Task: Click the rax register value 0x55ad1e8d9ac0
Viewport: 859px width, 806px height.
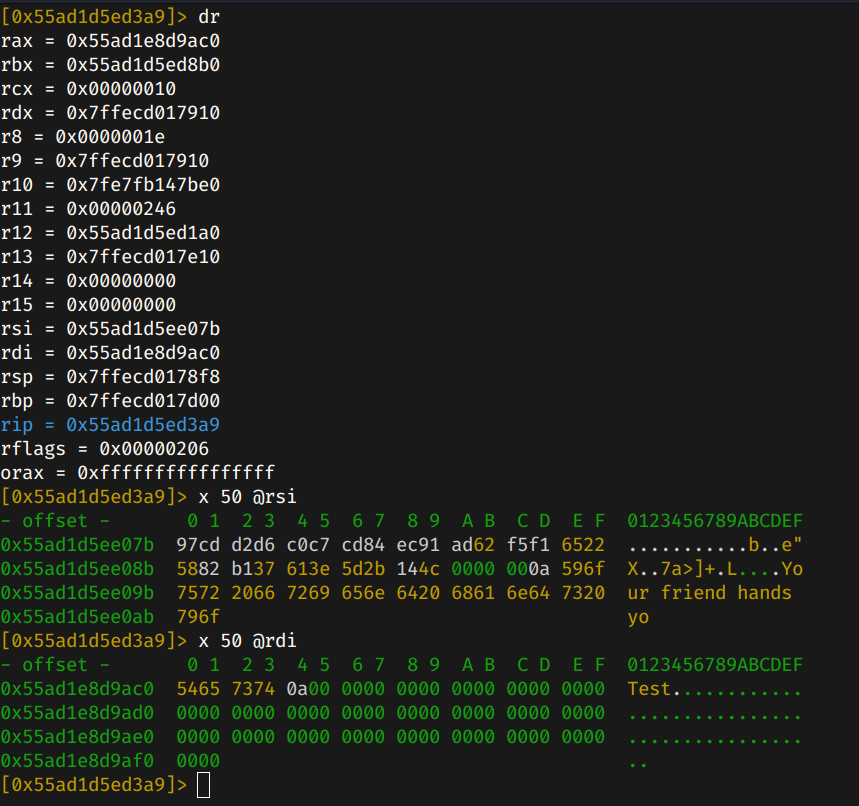Action: pos(143,41)
